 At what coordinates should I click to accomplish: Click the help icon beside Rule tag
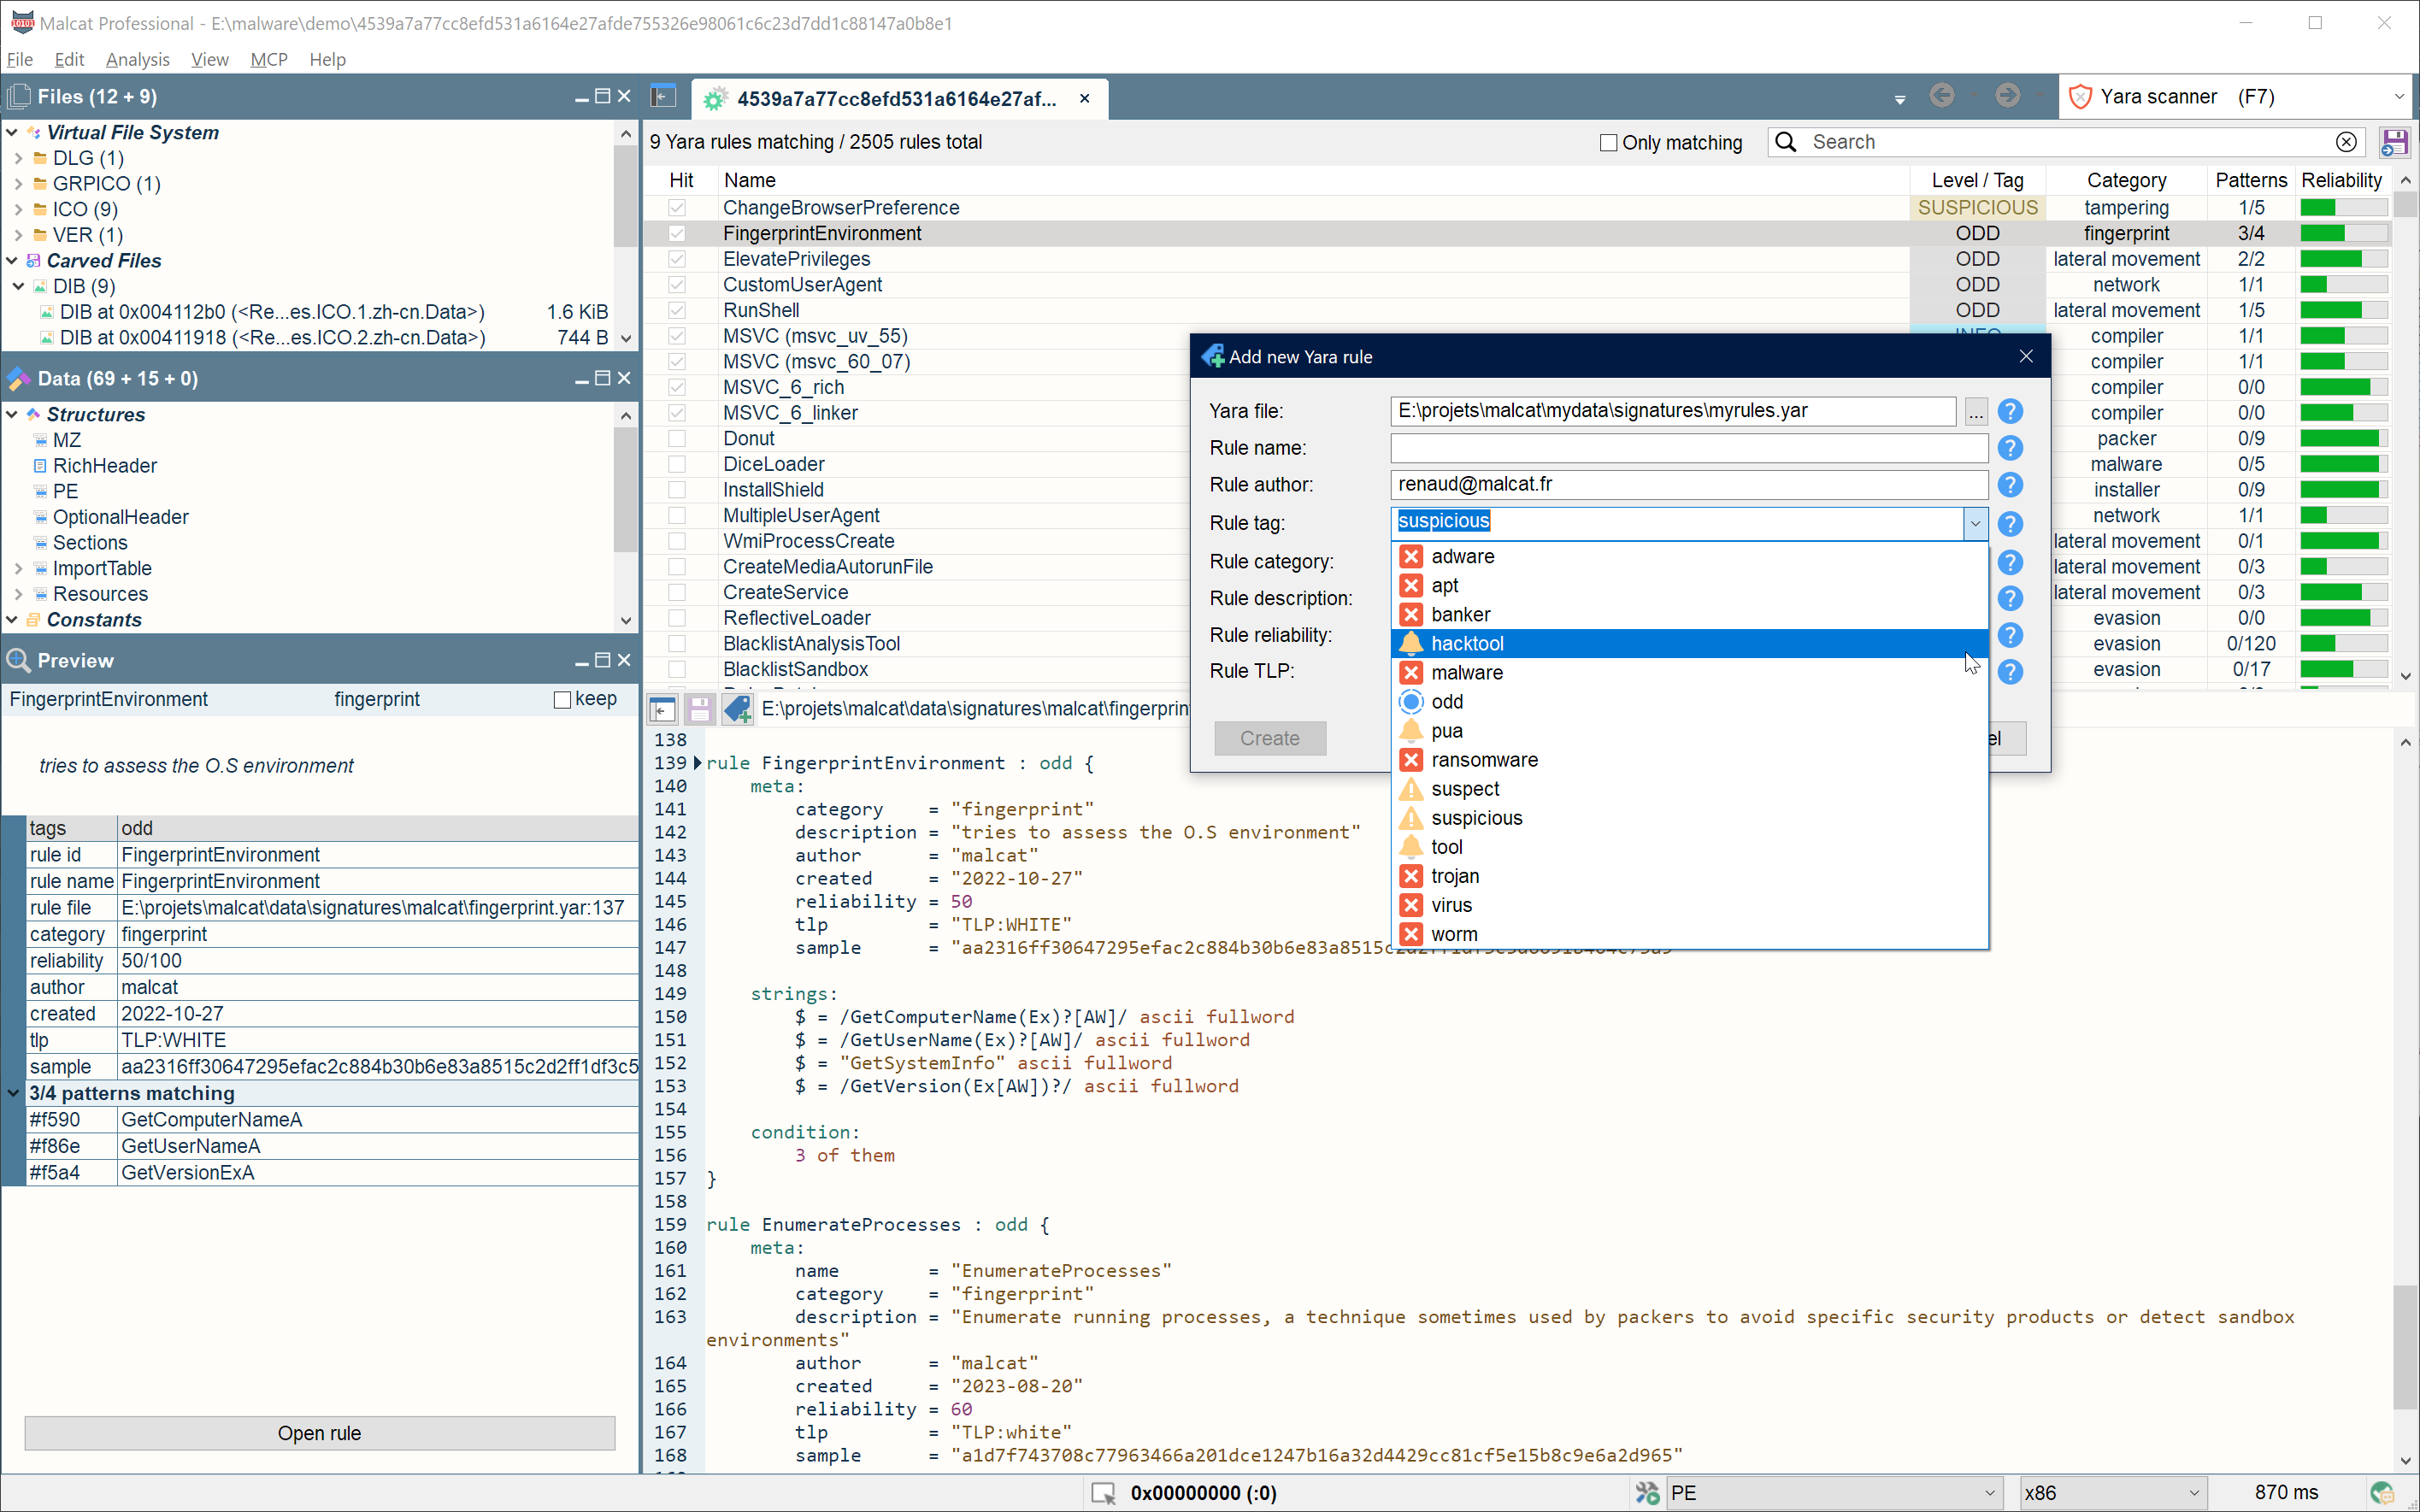click(x=2010, y=523)
